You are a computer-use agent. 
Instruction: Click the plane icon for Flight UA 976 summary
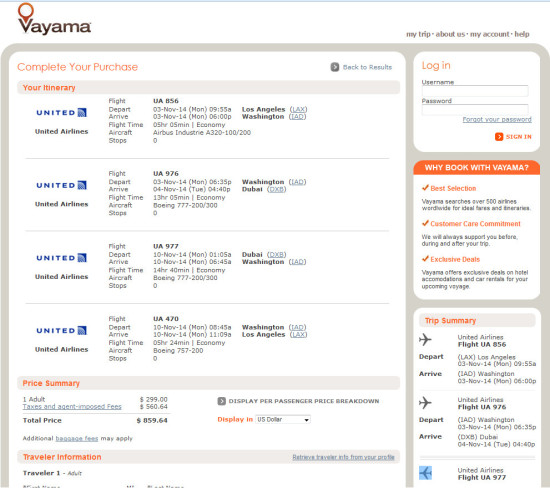pyautogui.click(x=425, y=402)
